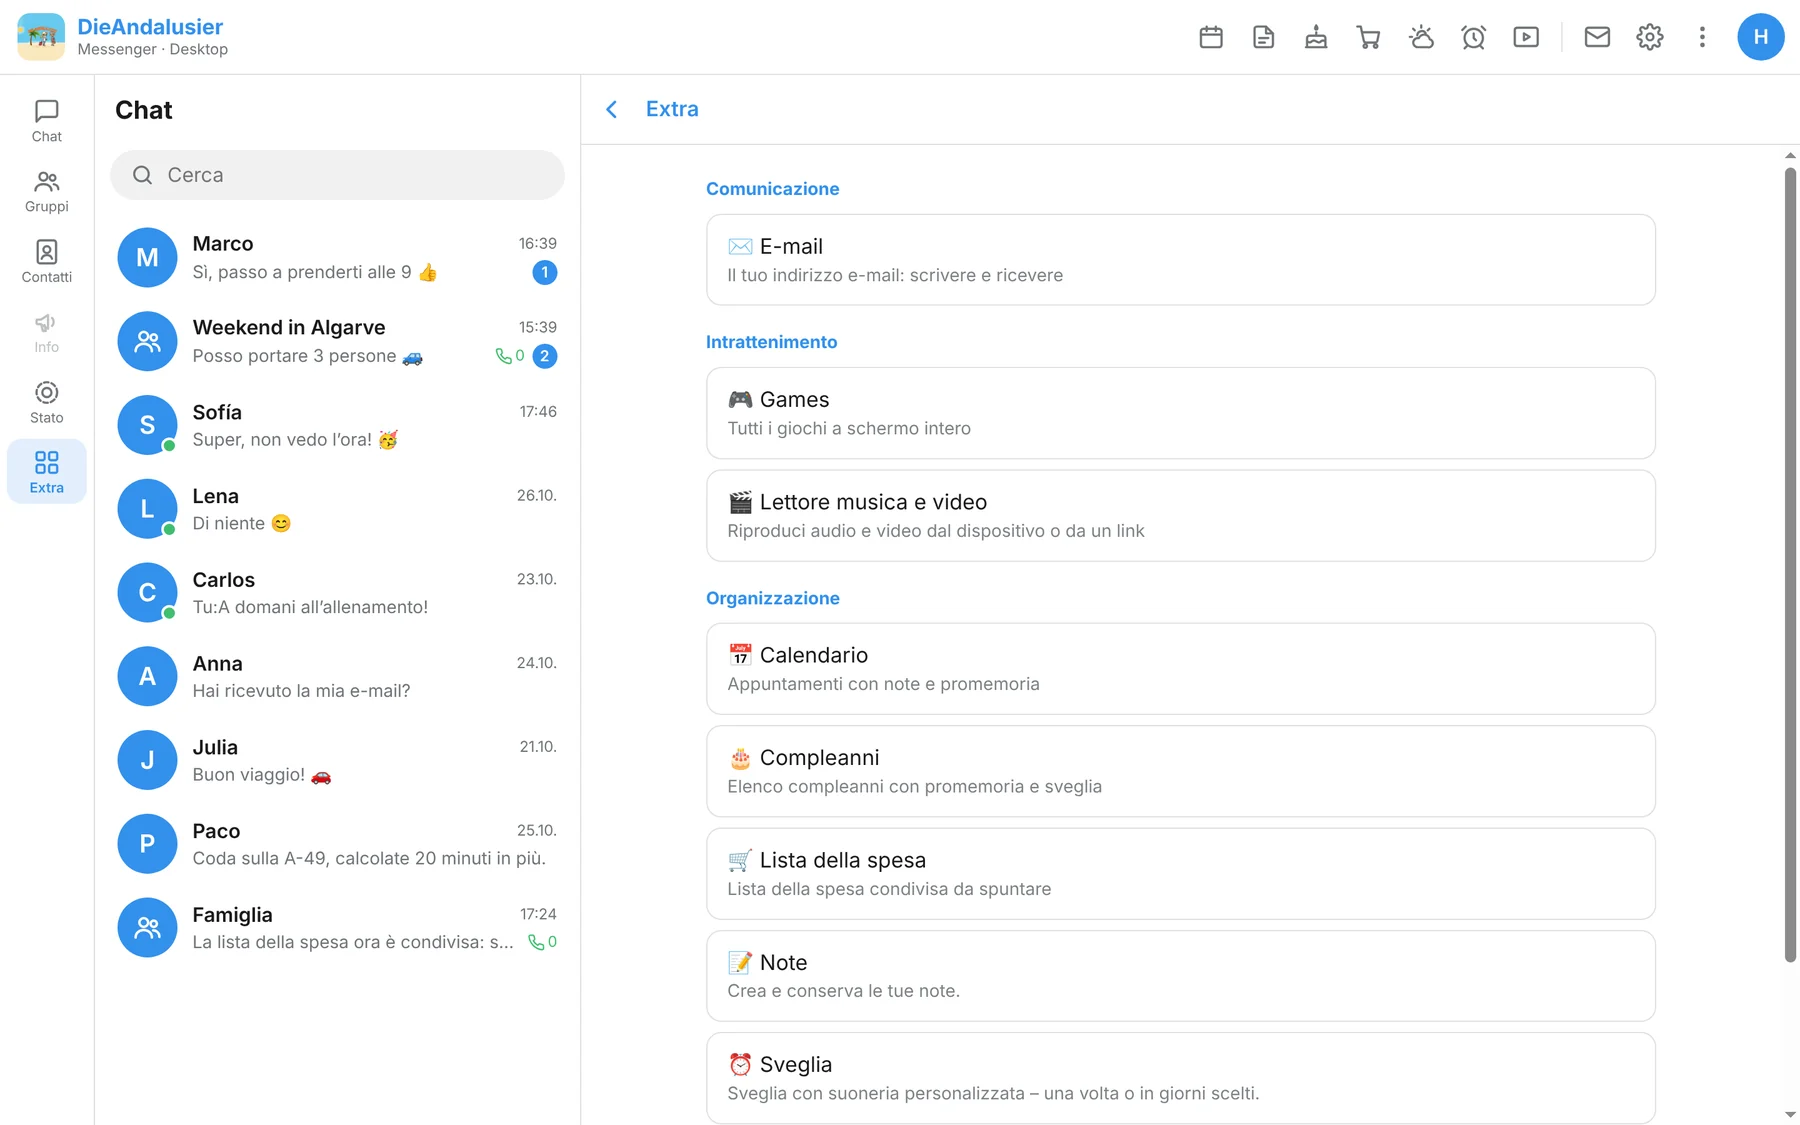Open Lettore musica e video card
Screen dimensions: 1800x1125
coord(1180,516)
